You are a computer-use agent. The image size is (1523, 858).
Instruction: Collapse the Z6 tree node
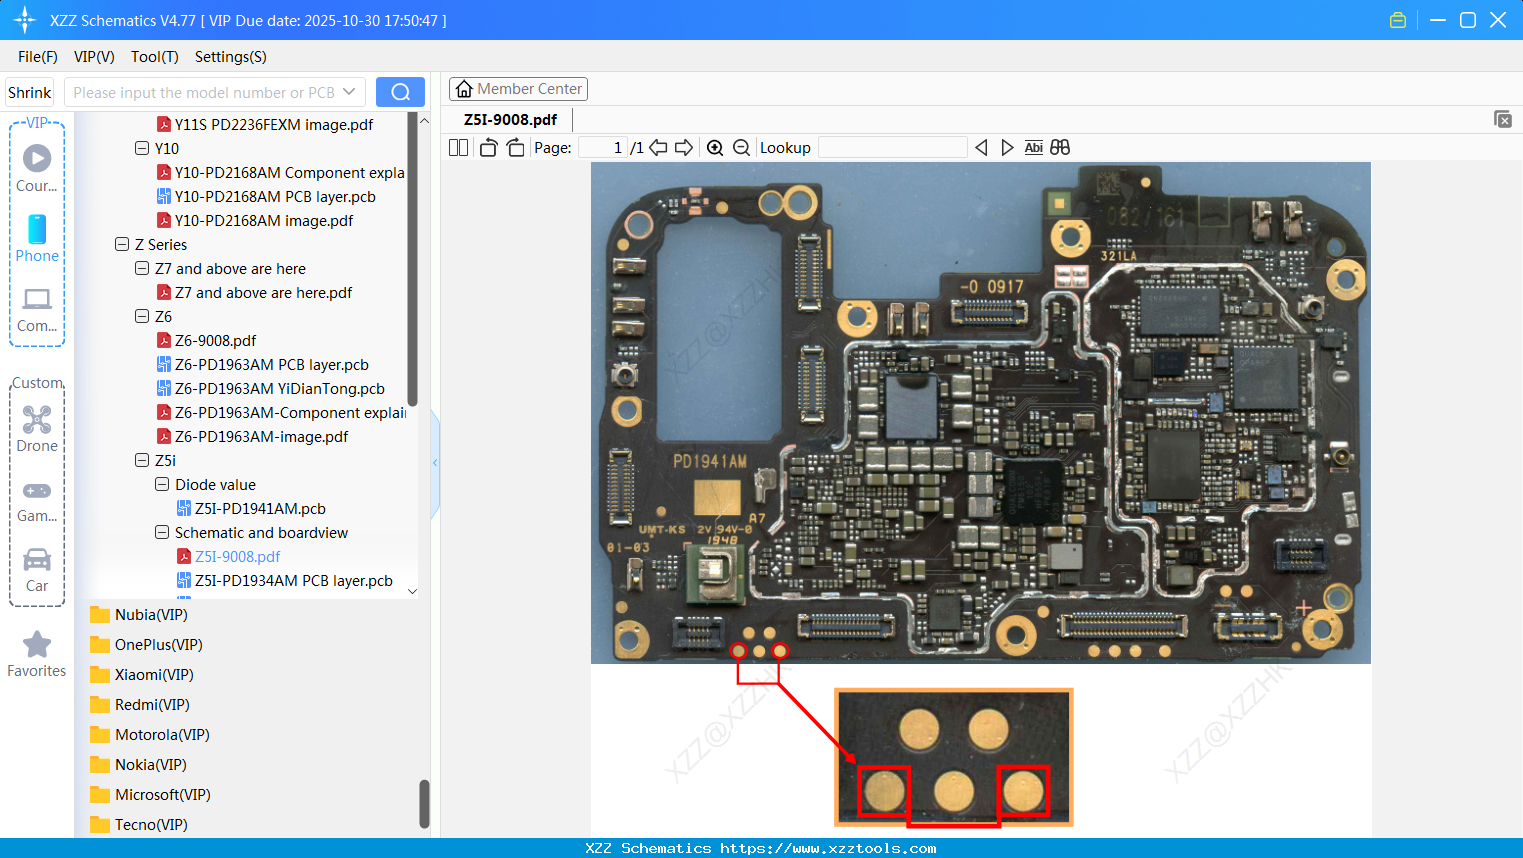coord(142,316)
